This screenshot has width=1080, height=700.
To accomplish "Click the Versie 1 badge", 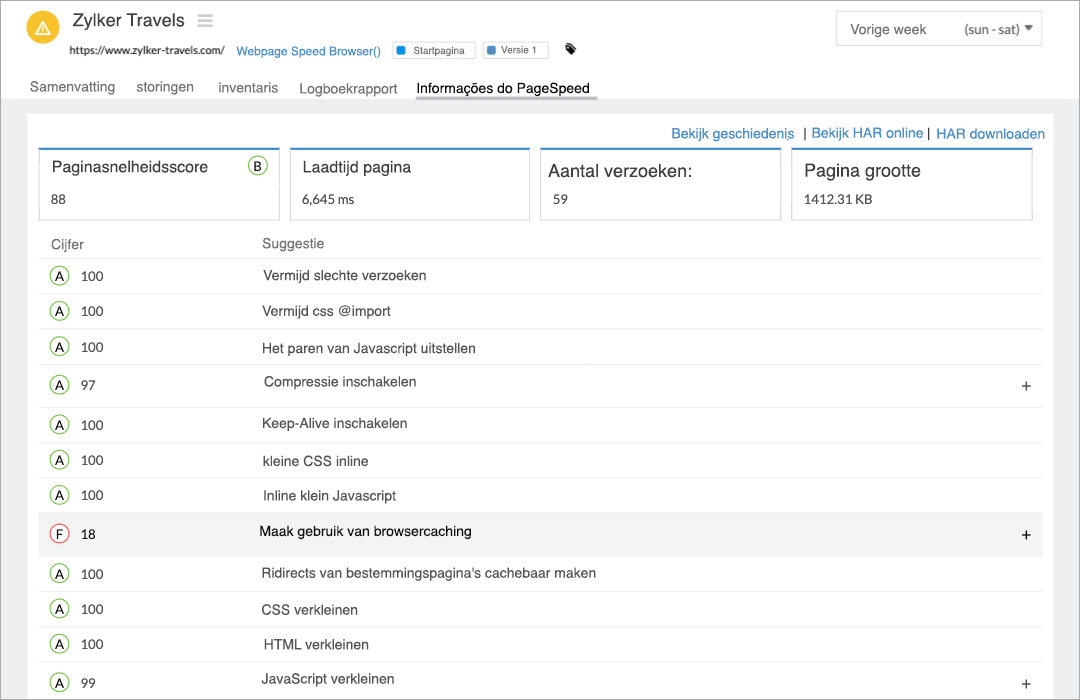I will pyautogui.click(x=514, y=49).
